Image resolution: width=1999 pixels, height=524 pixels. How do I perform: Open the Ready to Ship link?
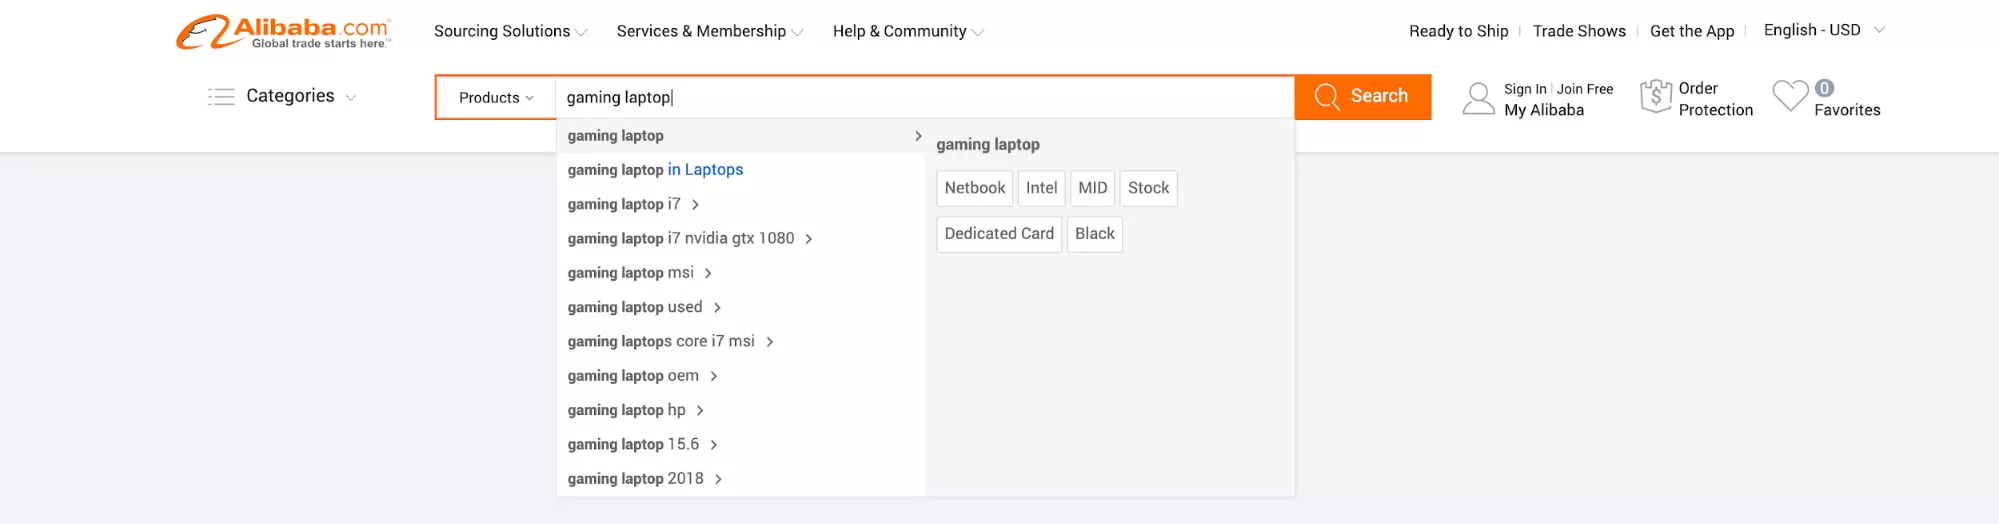[x=1458, y=31]
